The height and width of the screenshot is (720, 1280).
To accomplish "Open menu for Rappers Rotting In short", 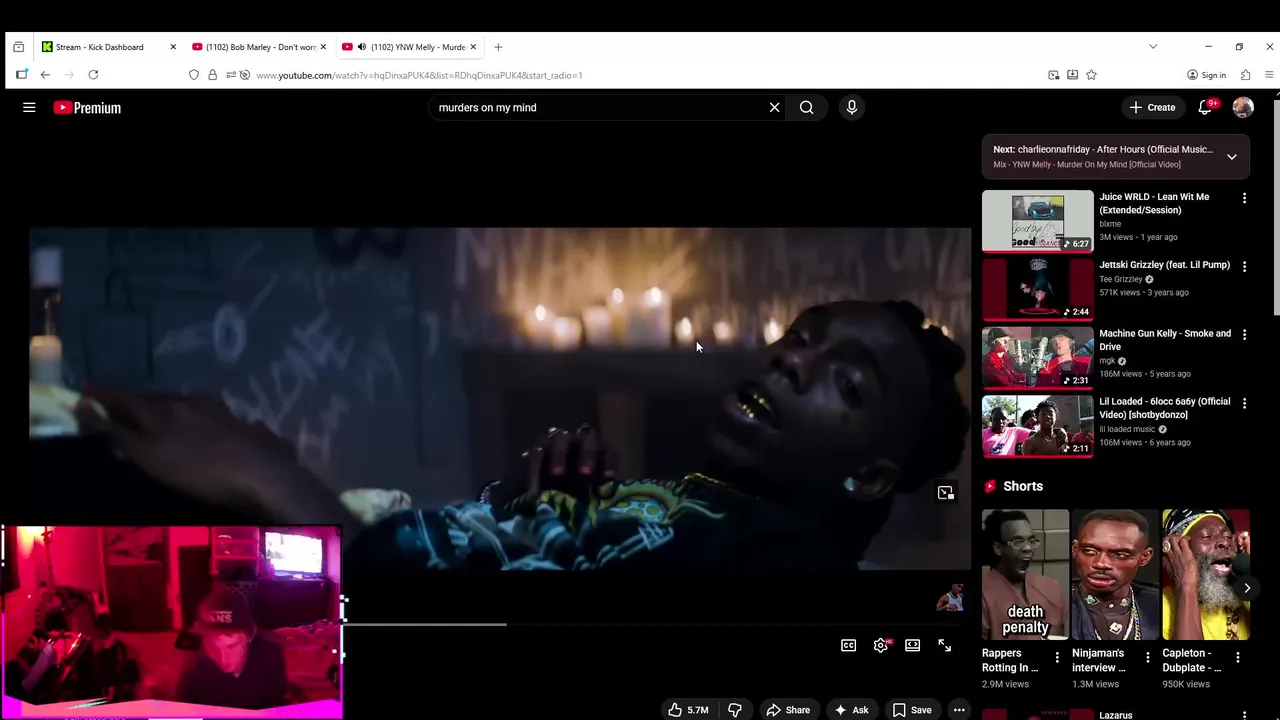I will [x=1057, y=657].
